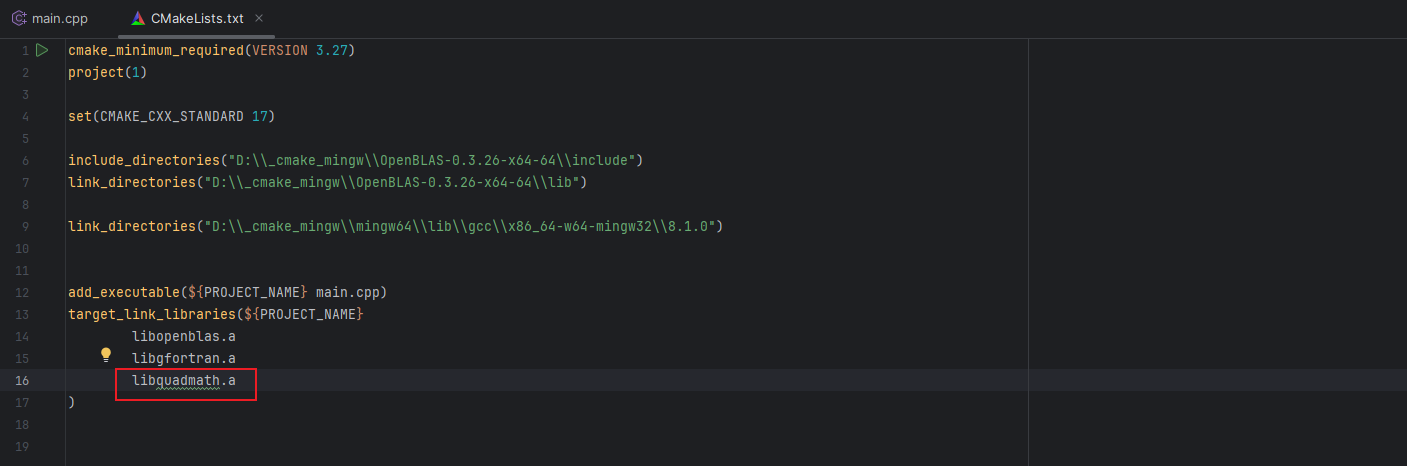Click the mingw32 8.1.0 link_directories path

(459, 227)
